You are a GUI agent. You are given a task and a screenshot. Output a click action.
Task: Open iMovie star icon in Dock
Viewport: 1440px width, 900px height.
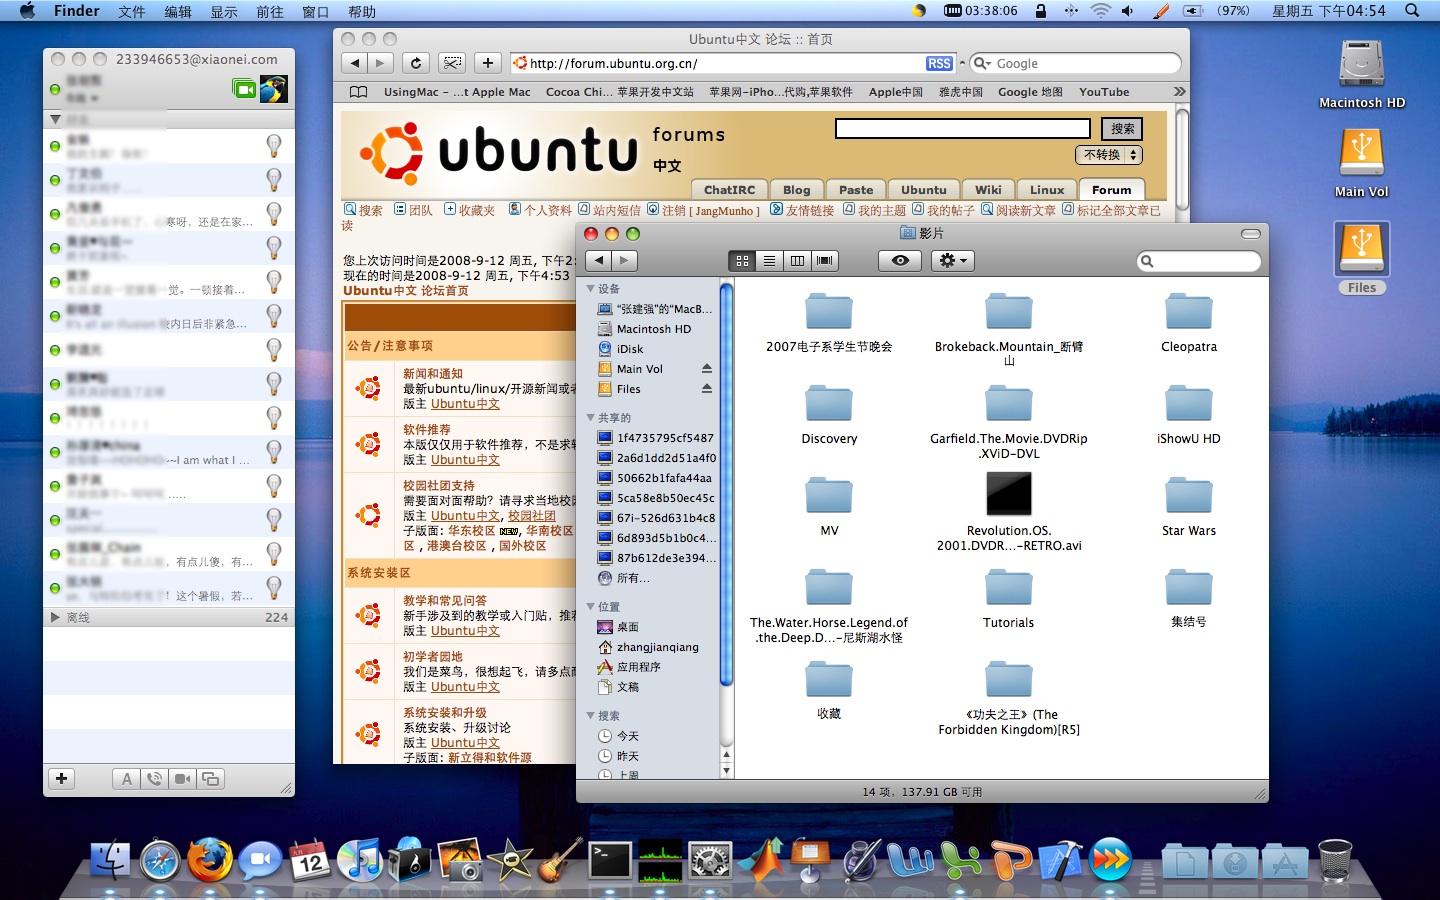click(x=510, y=860)
